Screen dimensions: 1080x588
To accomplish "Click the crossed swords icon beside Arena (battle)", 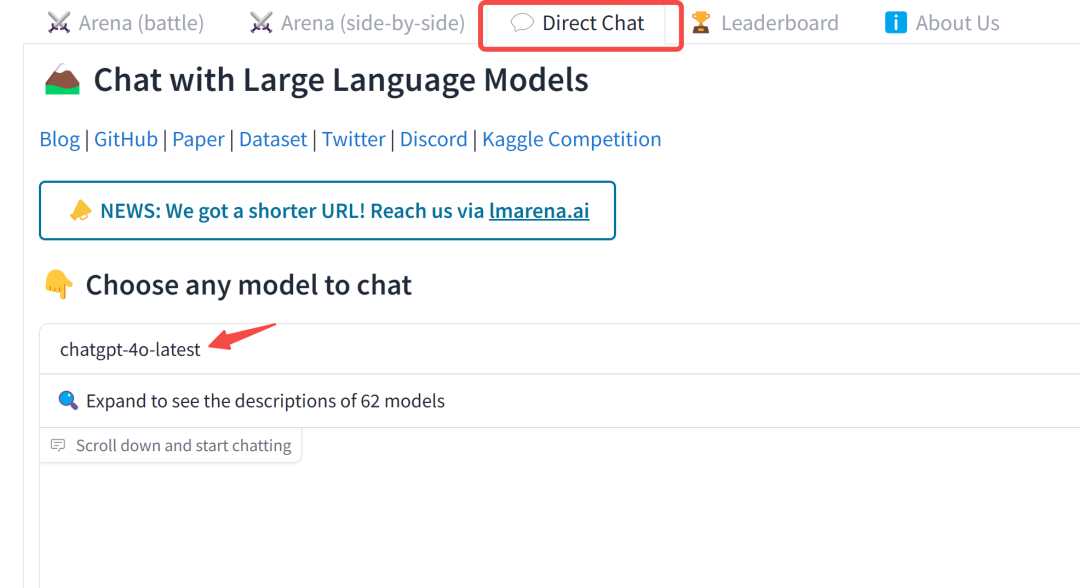I will point(59,23).
